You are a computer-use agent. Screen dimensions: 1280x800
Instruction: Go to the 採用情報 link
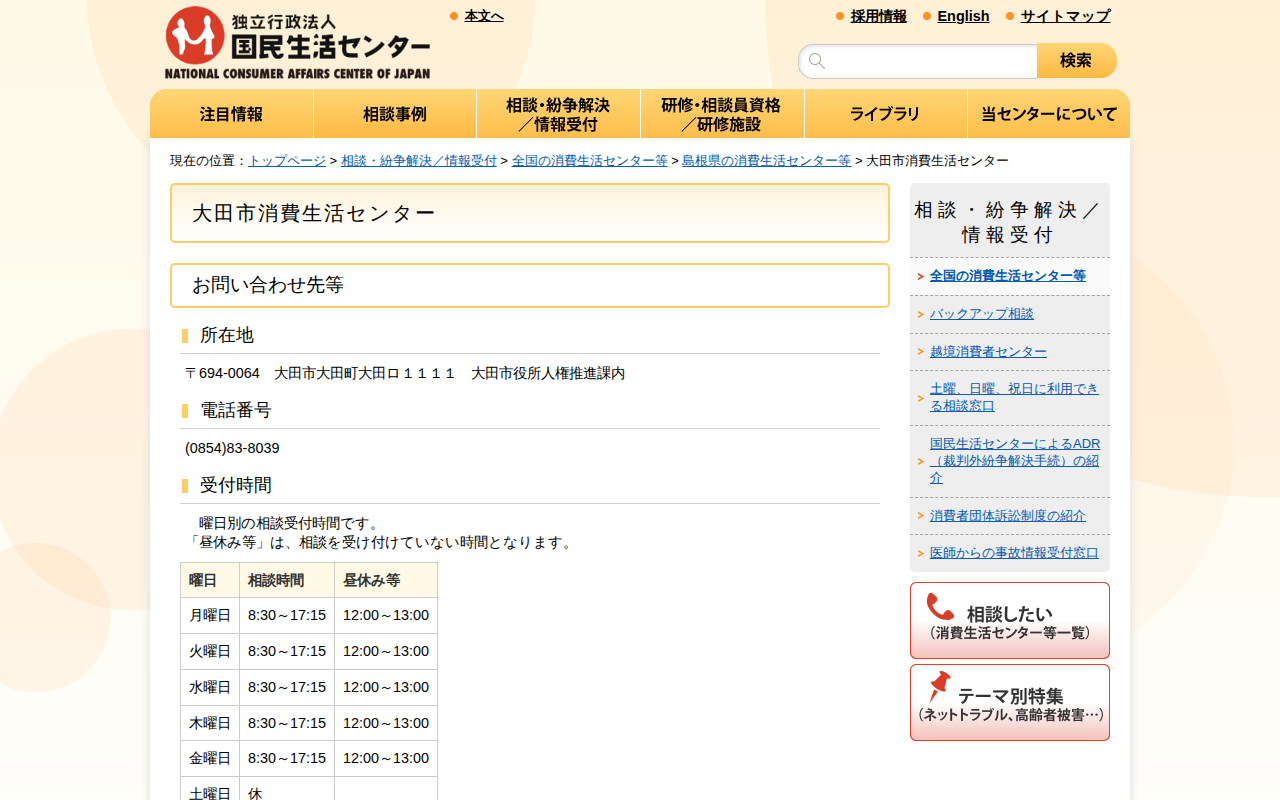pos(878,16)
